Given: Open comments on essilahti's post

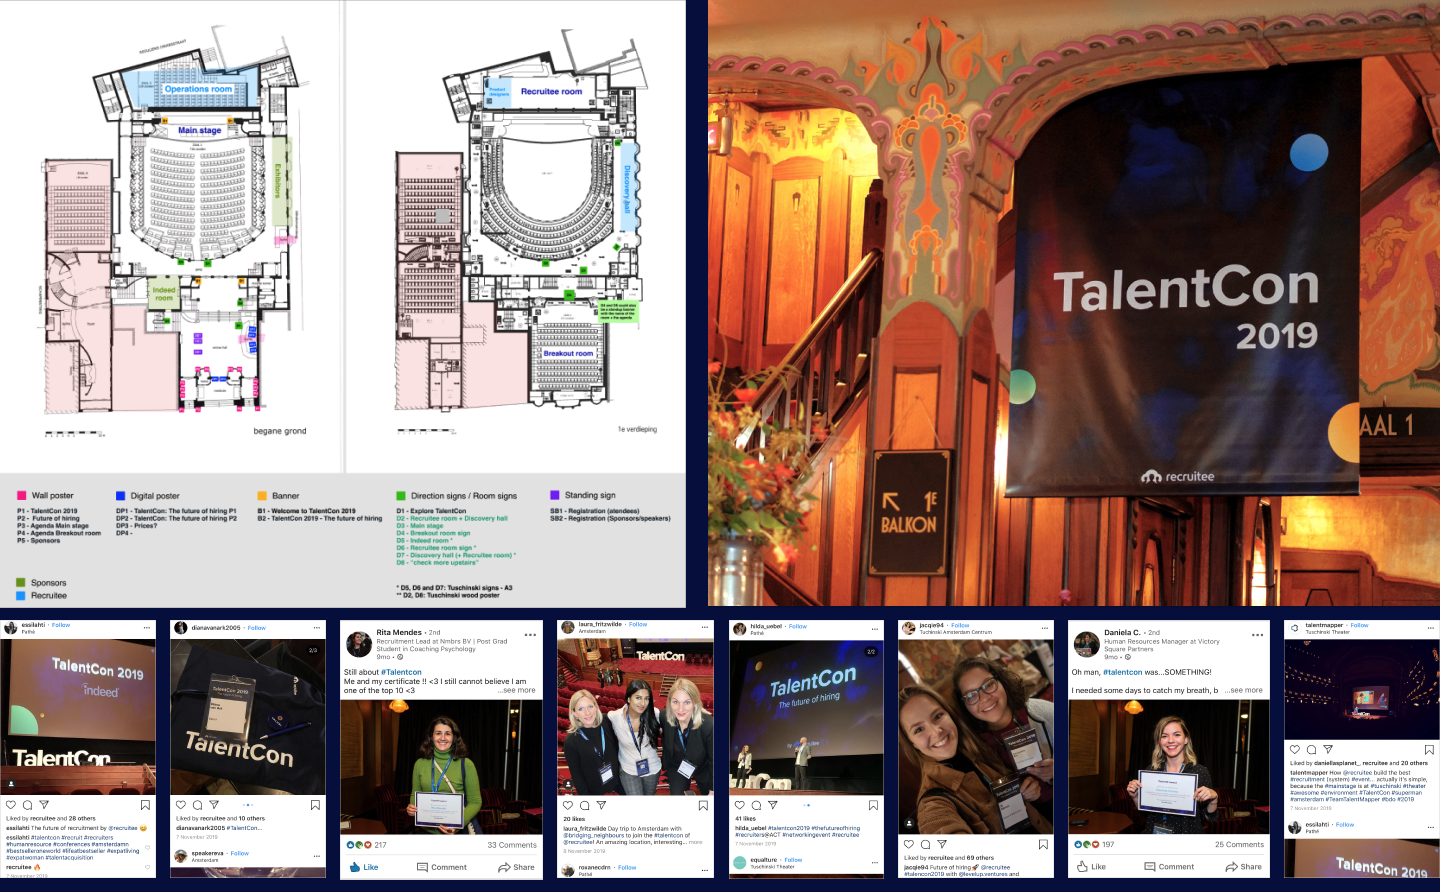Looking at the screenshot, I should coord(27,805).
